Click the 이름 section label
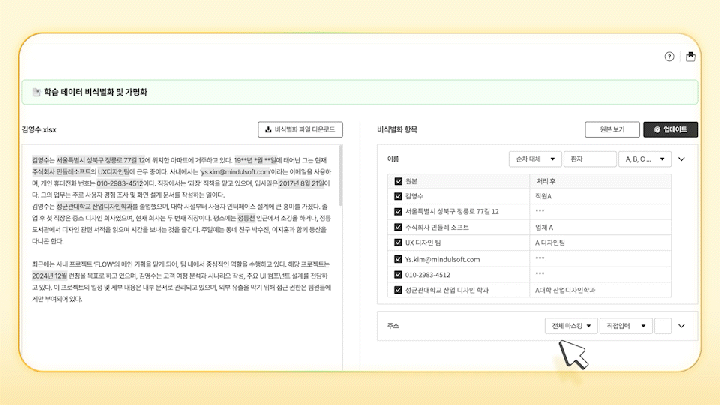This screenshot has height=405, width=720. pyautogui.click(x=393, y=159)
